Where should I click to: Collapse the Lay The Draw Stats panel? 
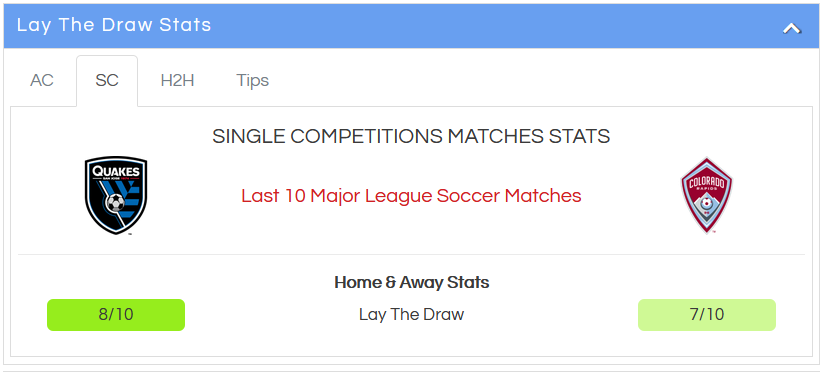tap(791, 28)
